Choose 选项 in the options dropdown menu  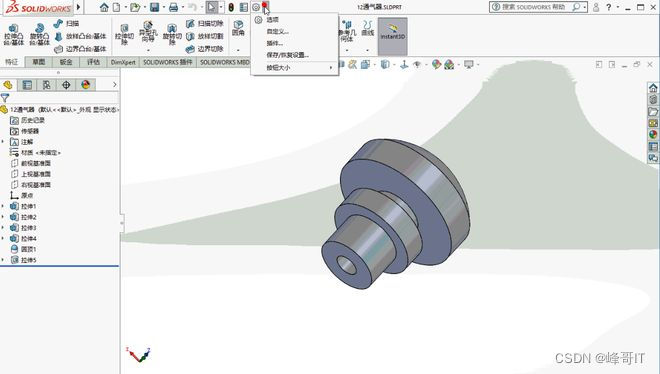[x=295, y=19]
